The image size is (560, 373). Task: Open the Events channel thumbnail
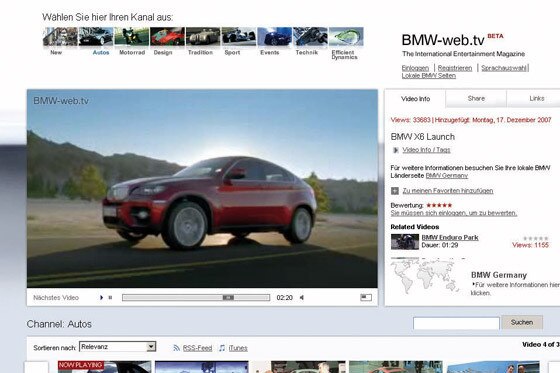(274, 36)
